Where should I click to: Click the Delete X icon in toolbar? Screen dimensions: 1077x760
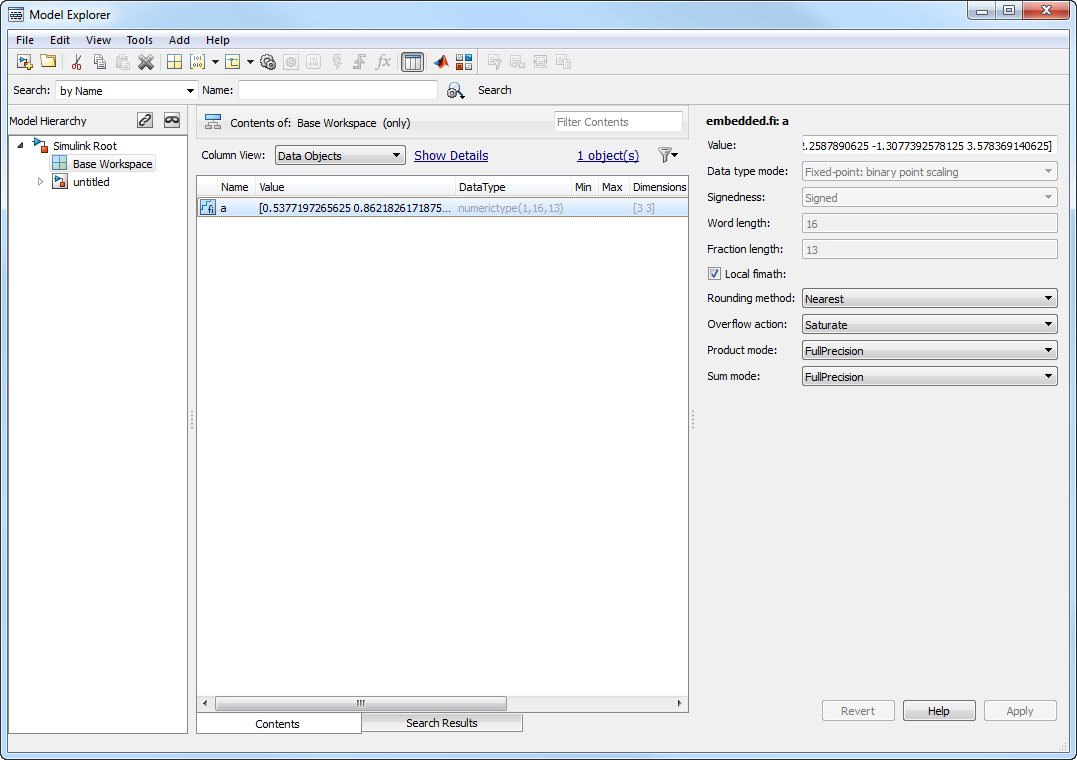pyautogui.click(x=146, y=62)
